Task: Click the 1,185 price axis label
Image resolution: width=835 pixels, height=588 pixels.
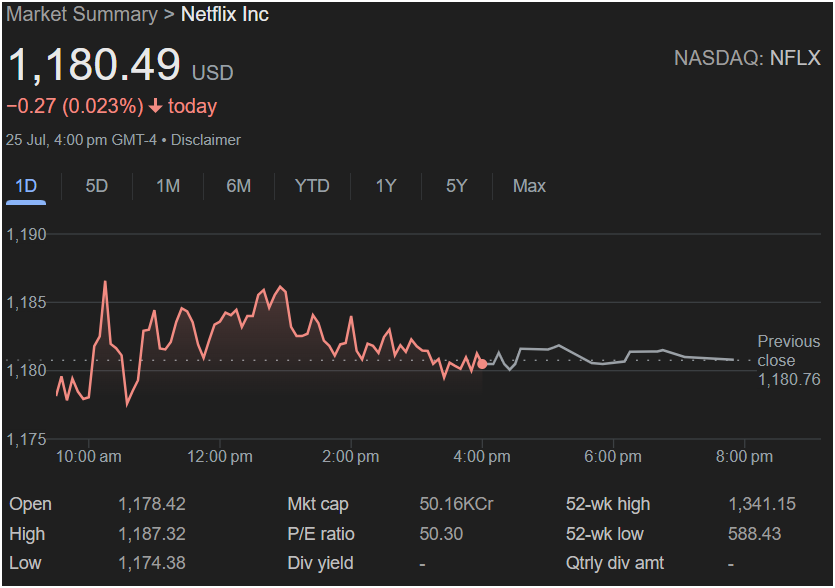Action: pos(26,303)
